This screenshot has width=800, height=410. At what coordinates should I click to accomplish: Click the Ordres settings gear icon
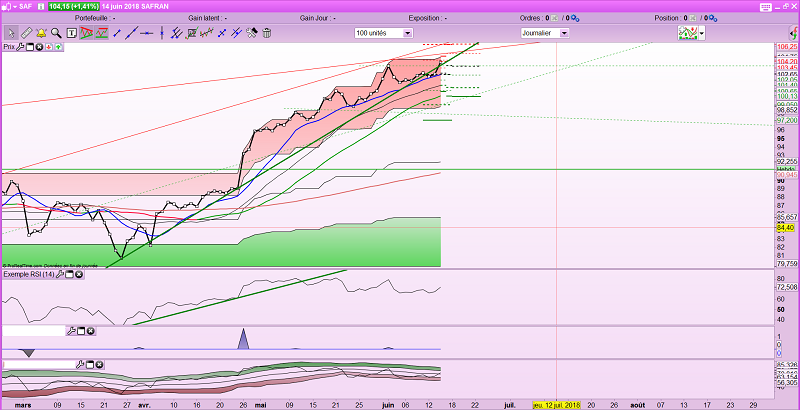(576, 18)
